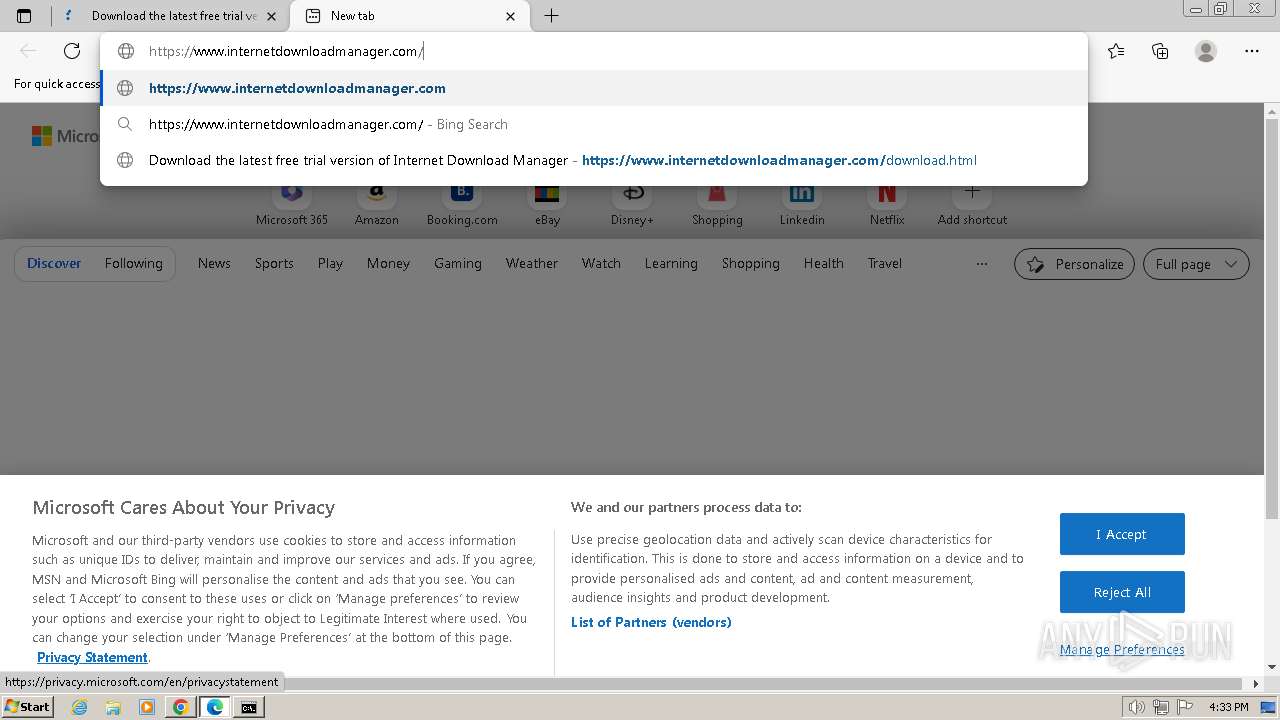Screen dimensions: 1280x720
Task: Open the Favorites star icon
Action: [x=1116, y=51]
